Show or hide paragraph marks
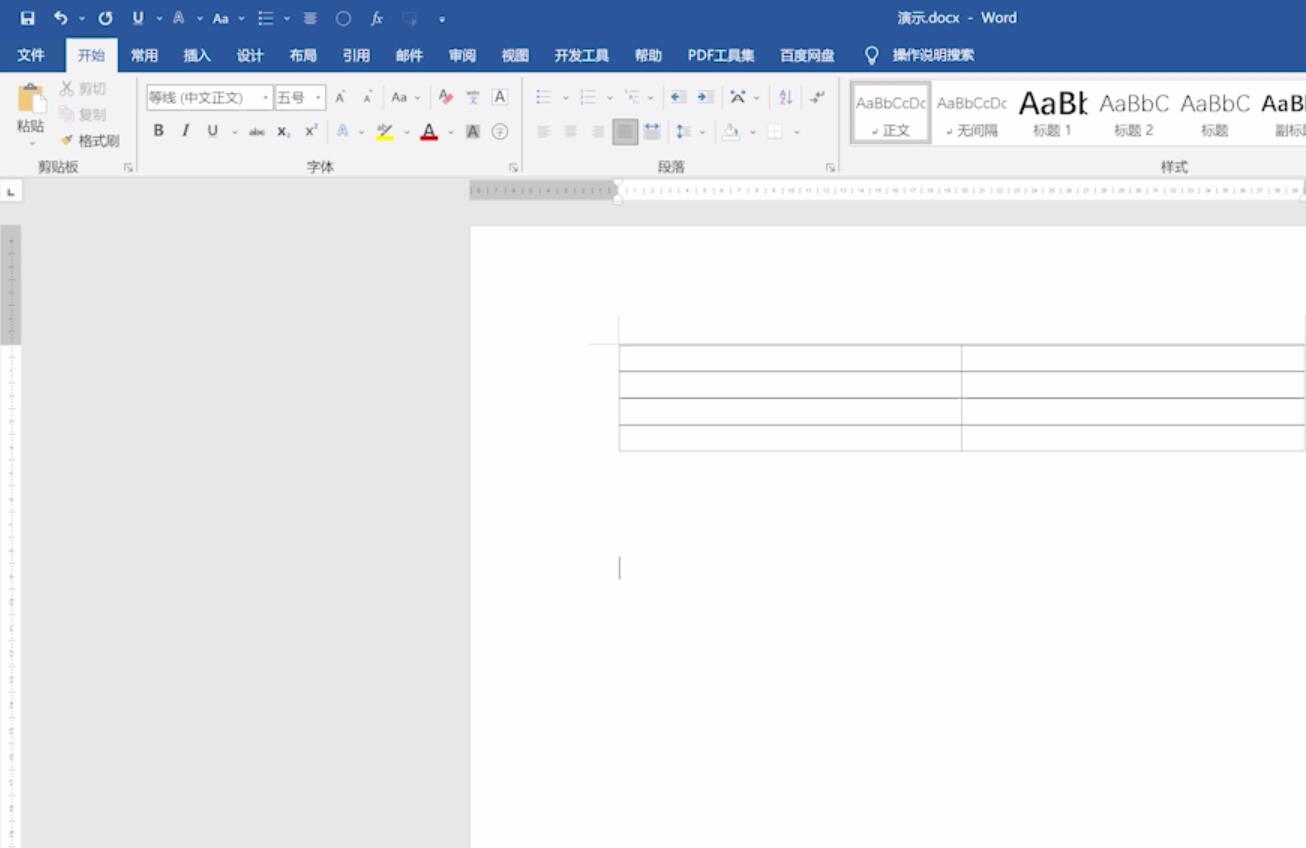This screenshot has height=848, width=1306. [x=818, y=97]
